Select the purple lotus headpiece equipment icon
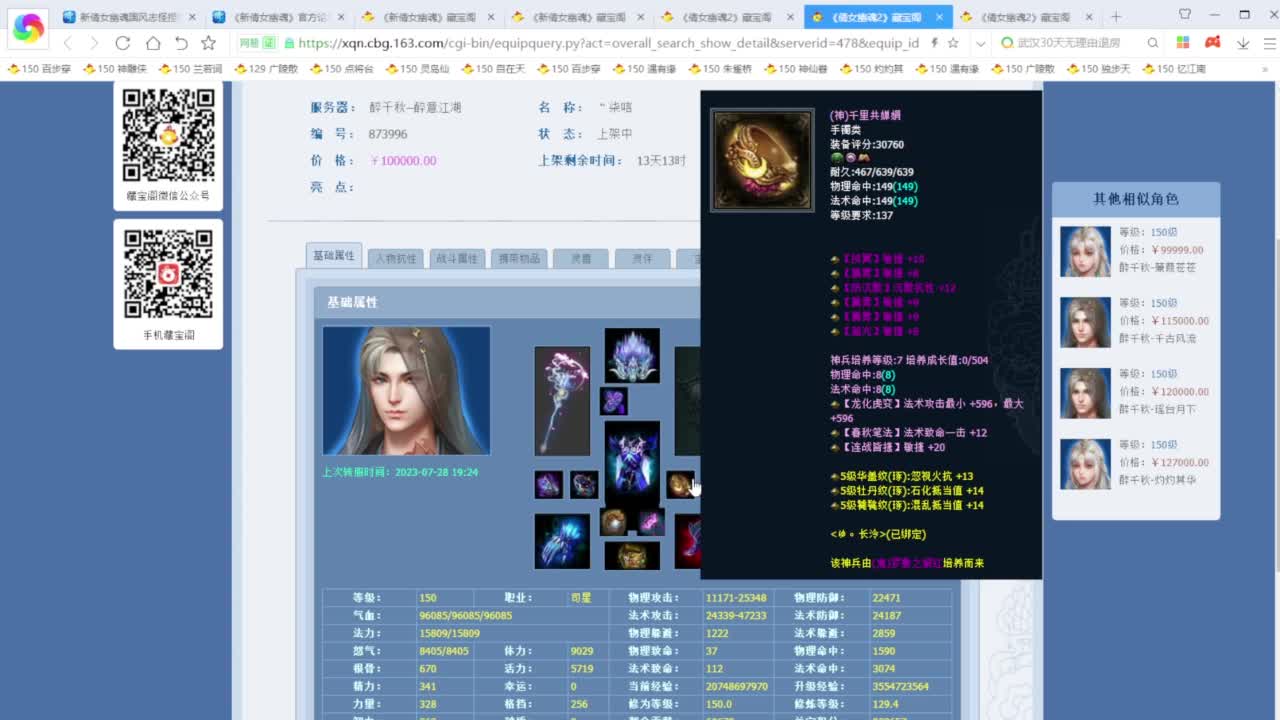1280x720 pixels. point(632,355)
